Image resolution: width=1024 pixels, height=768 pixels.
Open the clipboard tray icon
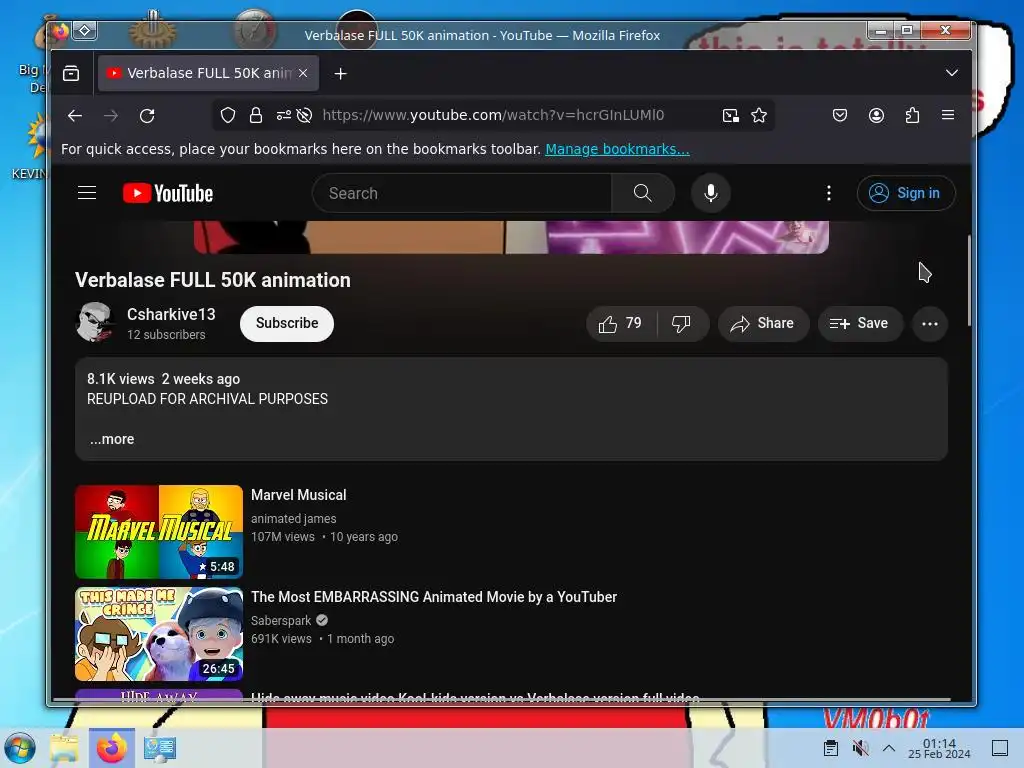click(831, 748)
